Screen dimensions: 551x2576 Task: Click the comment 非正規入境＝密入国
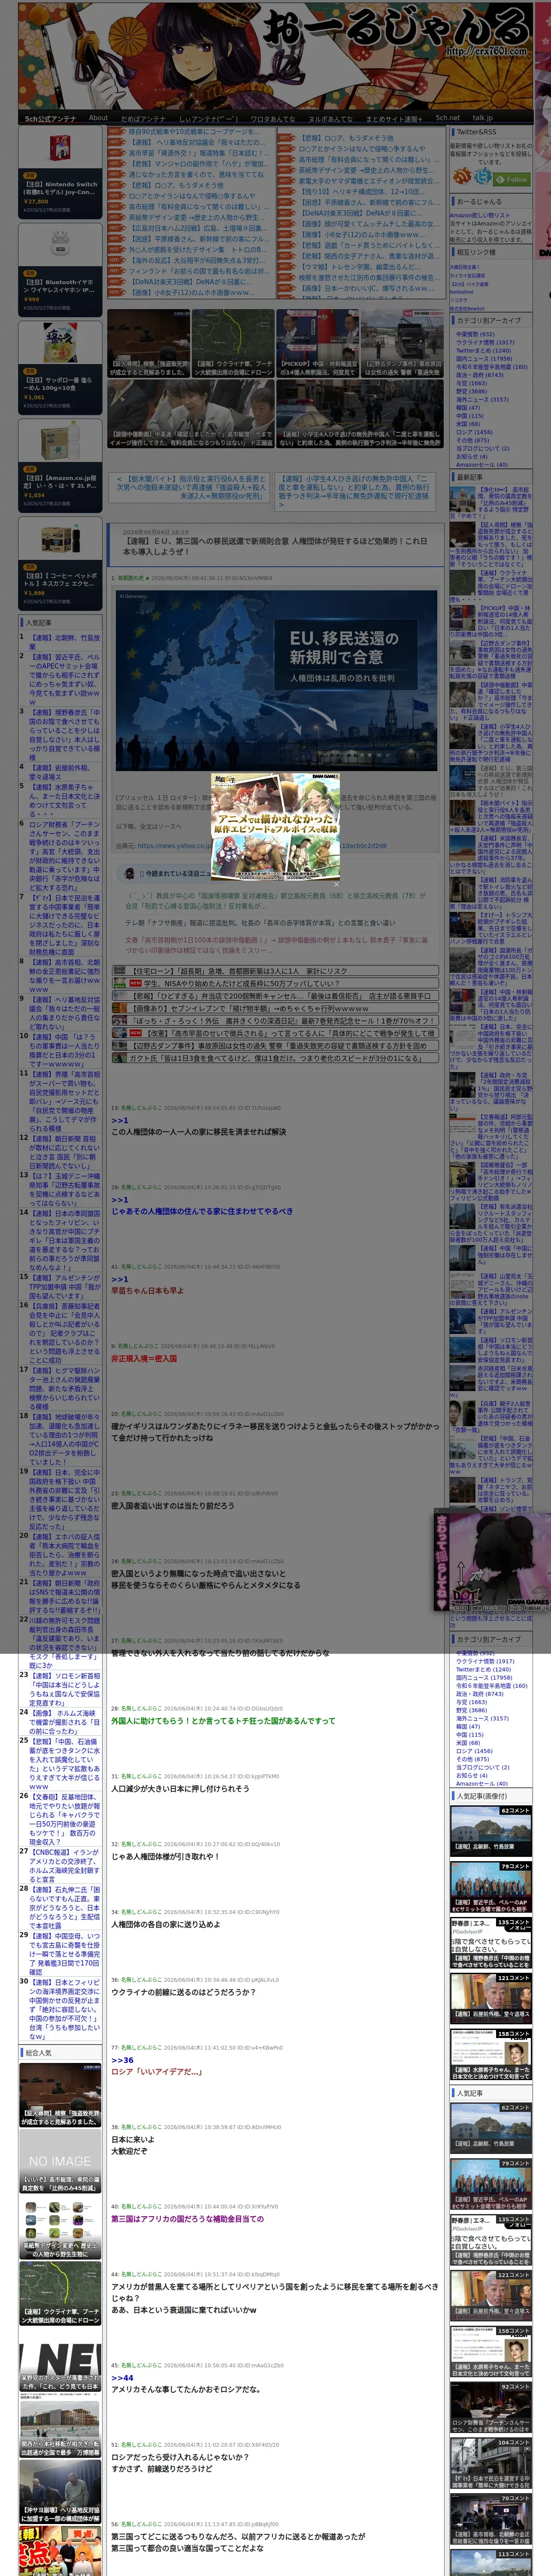coord(144,1359)
